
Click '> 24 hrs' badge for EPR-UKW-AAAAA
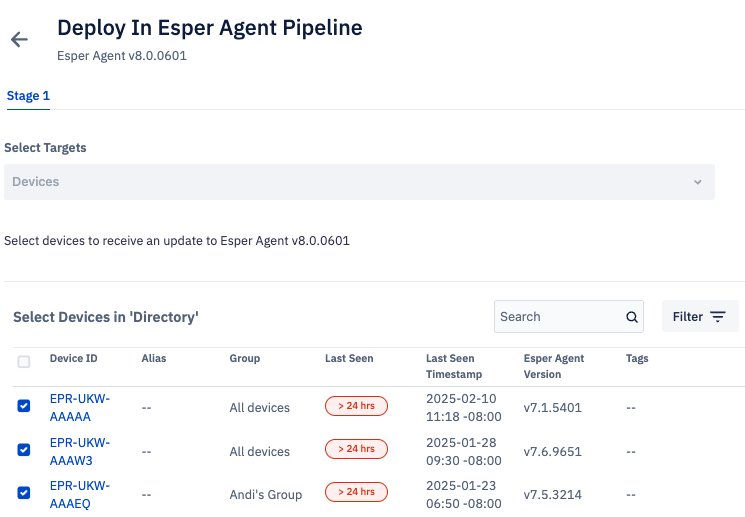point(356,406)
